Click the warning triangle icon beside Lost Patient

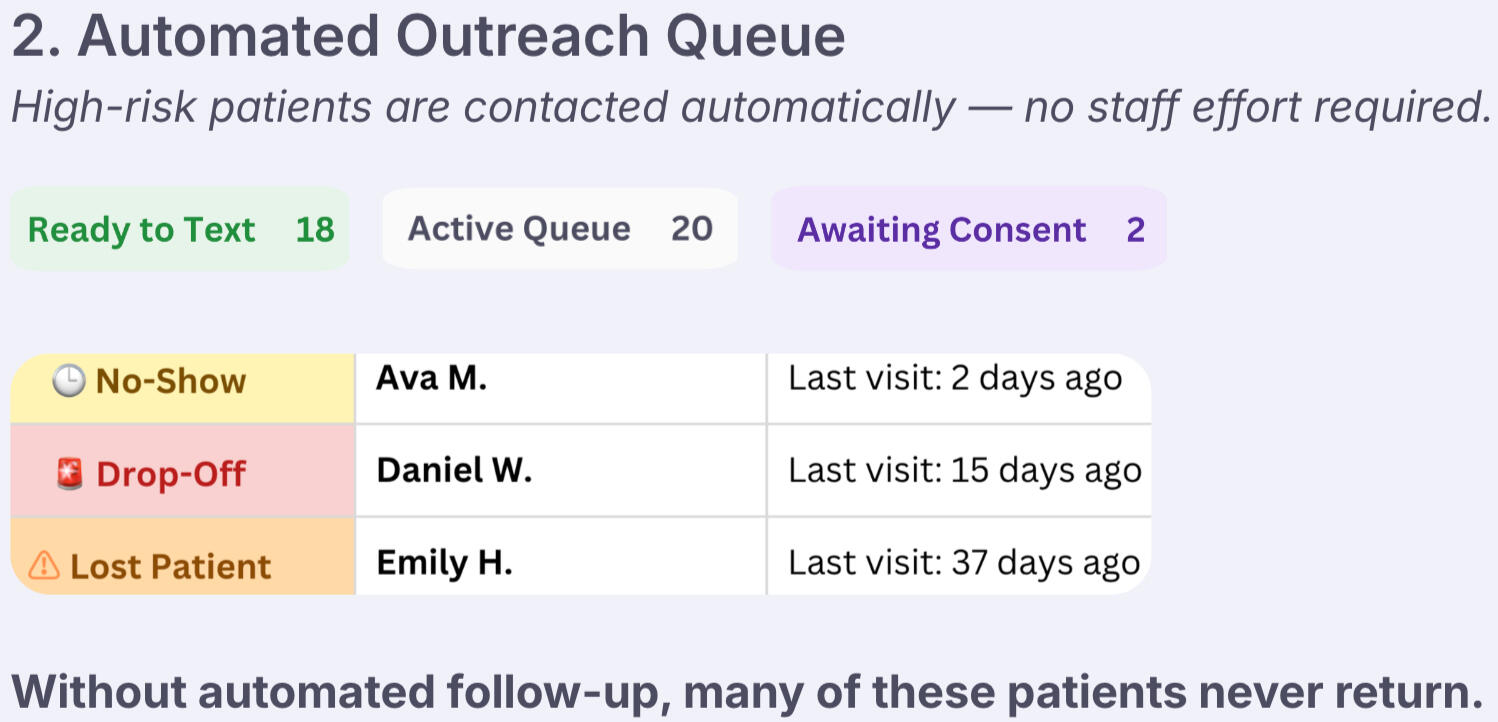pyautogui.click(x=44, y=566)
